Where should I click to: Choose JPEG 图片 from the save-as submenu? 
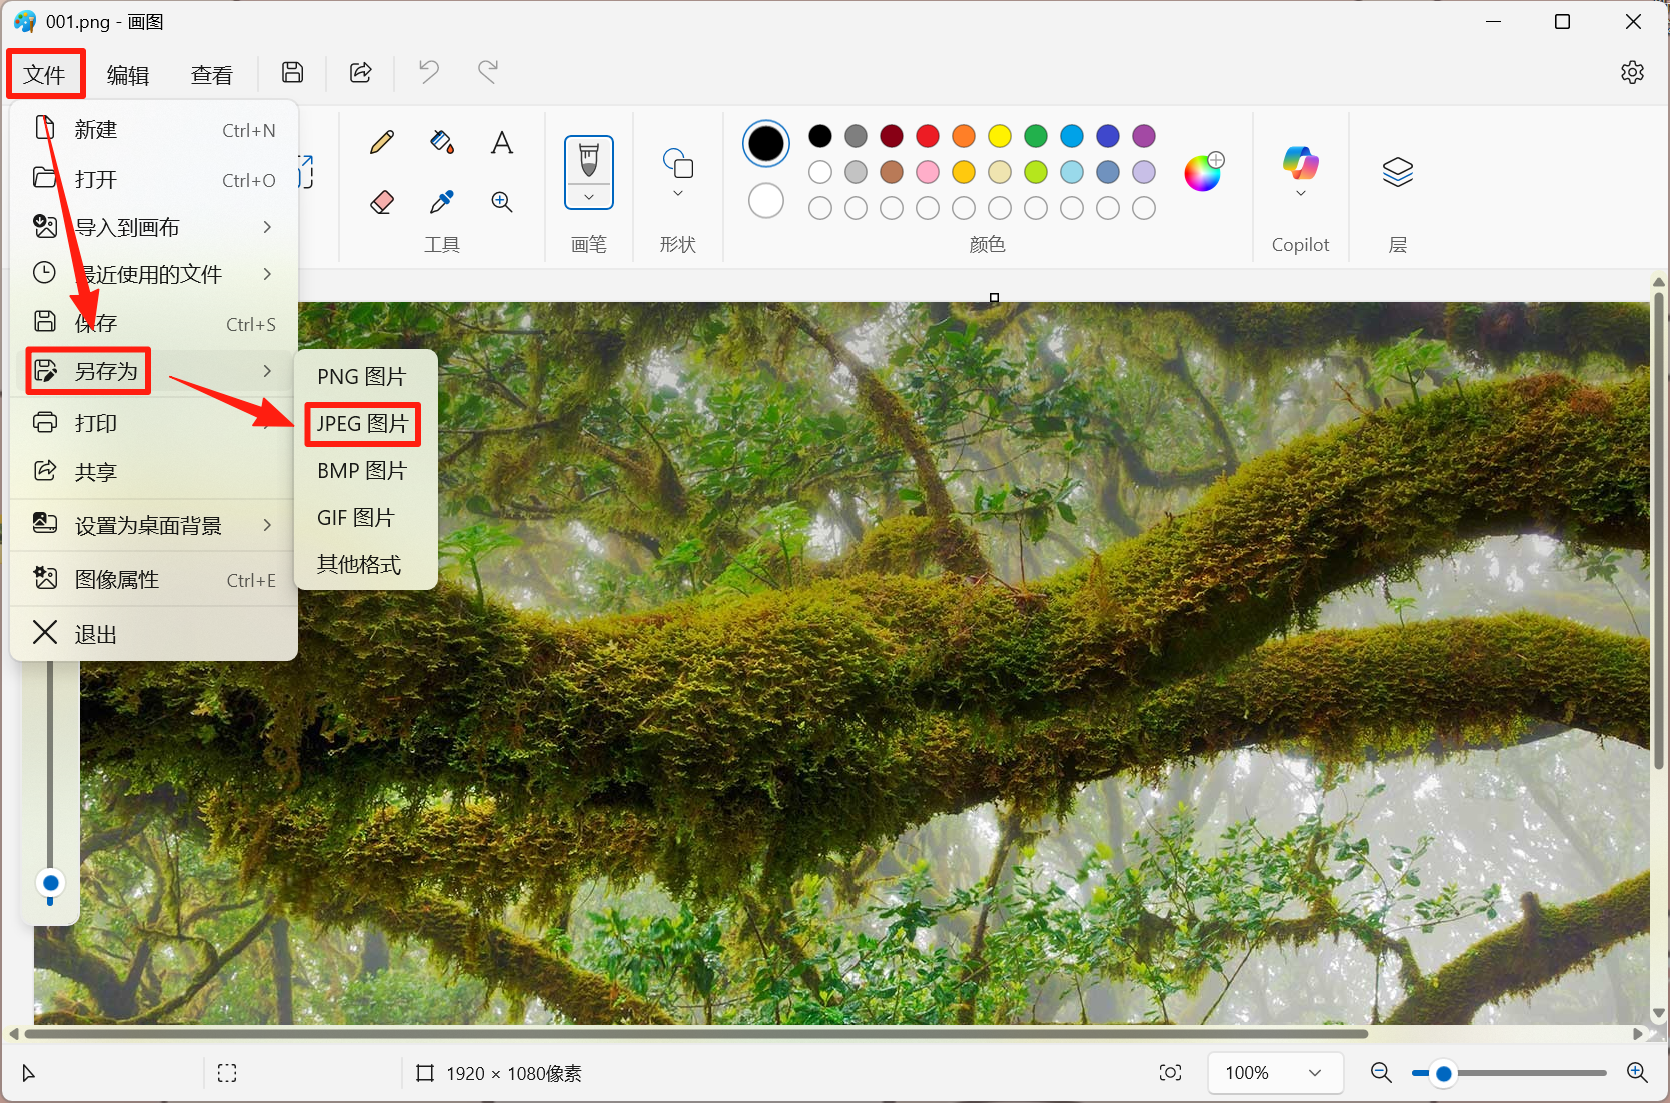click(x=362, y=424)
